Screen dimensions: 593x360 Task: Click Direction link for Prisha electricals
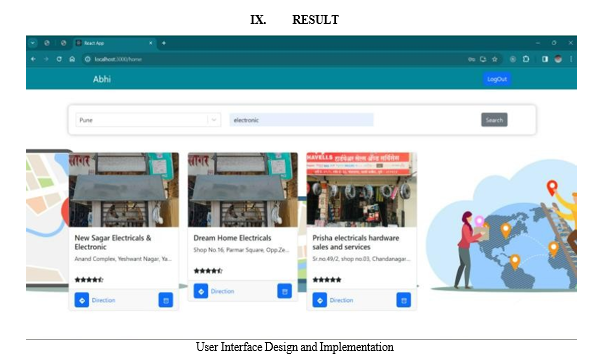341,300
